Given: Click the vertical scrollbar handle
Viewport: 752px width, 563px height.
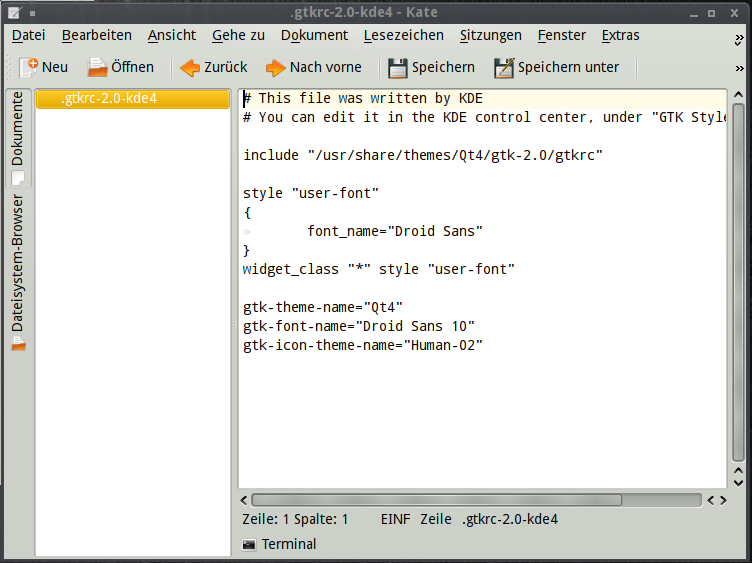Looking at the screenshot, I should click(739, 282).
